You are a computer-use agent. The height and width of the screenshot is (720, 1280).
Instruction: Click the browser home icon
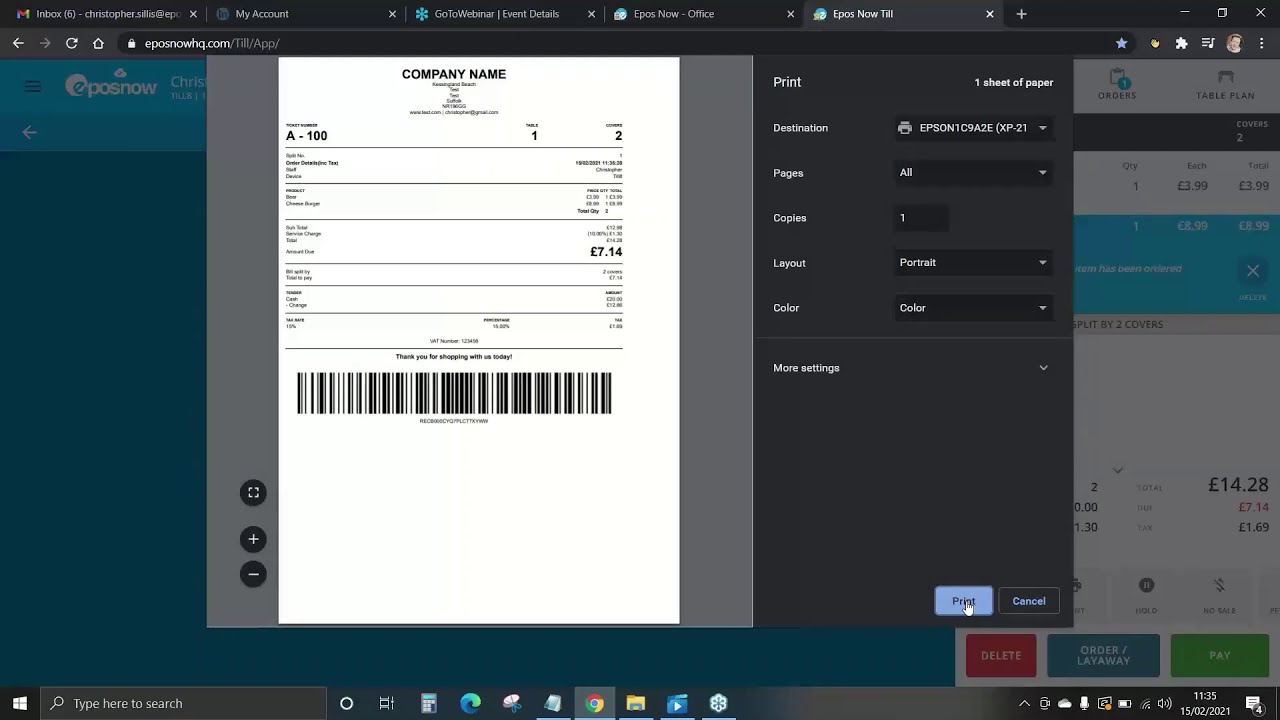[x=98, y=43]
